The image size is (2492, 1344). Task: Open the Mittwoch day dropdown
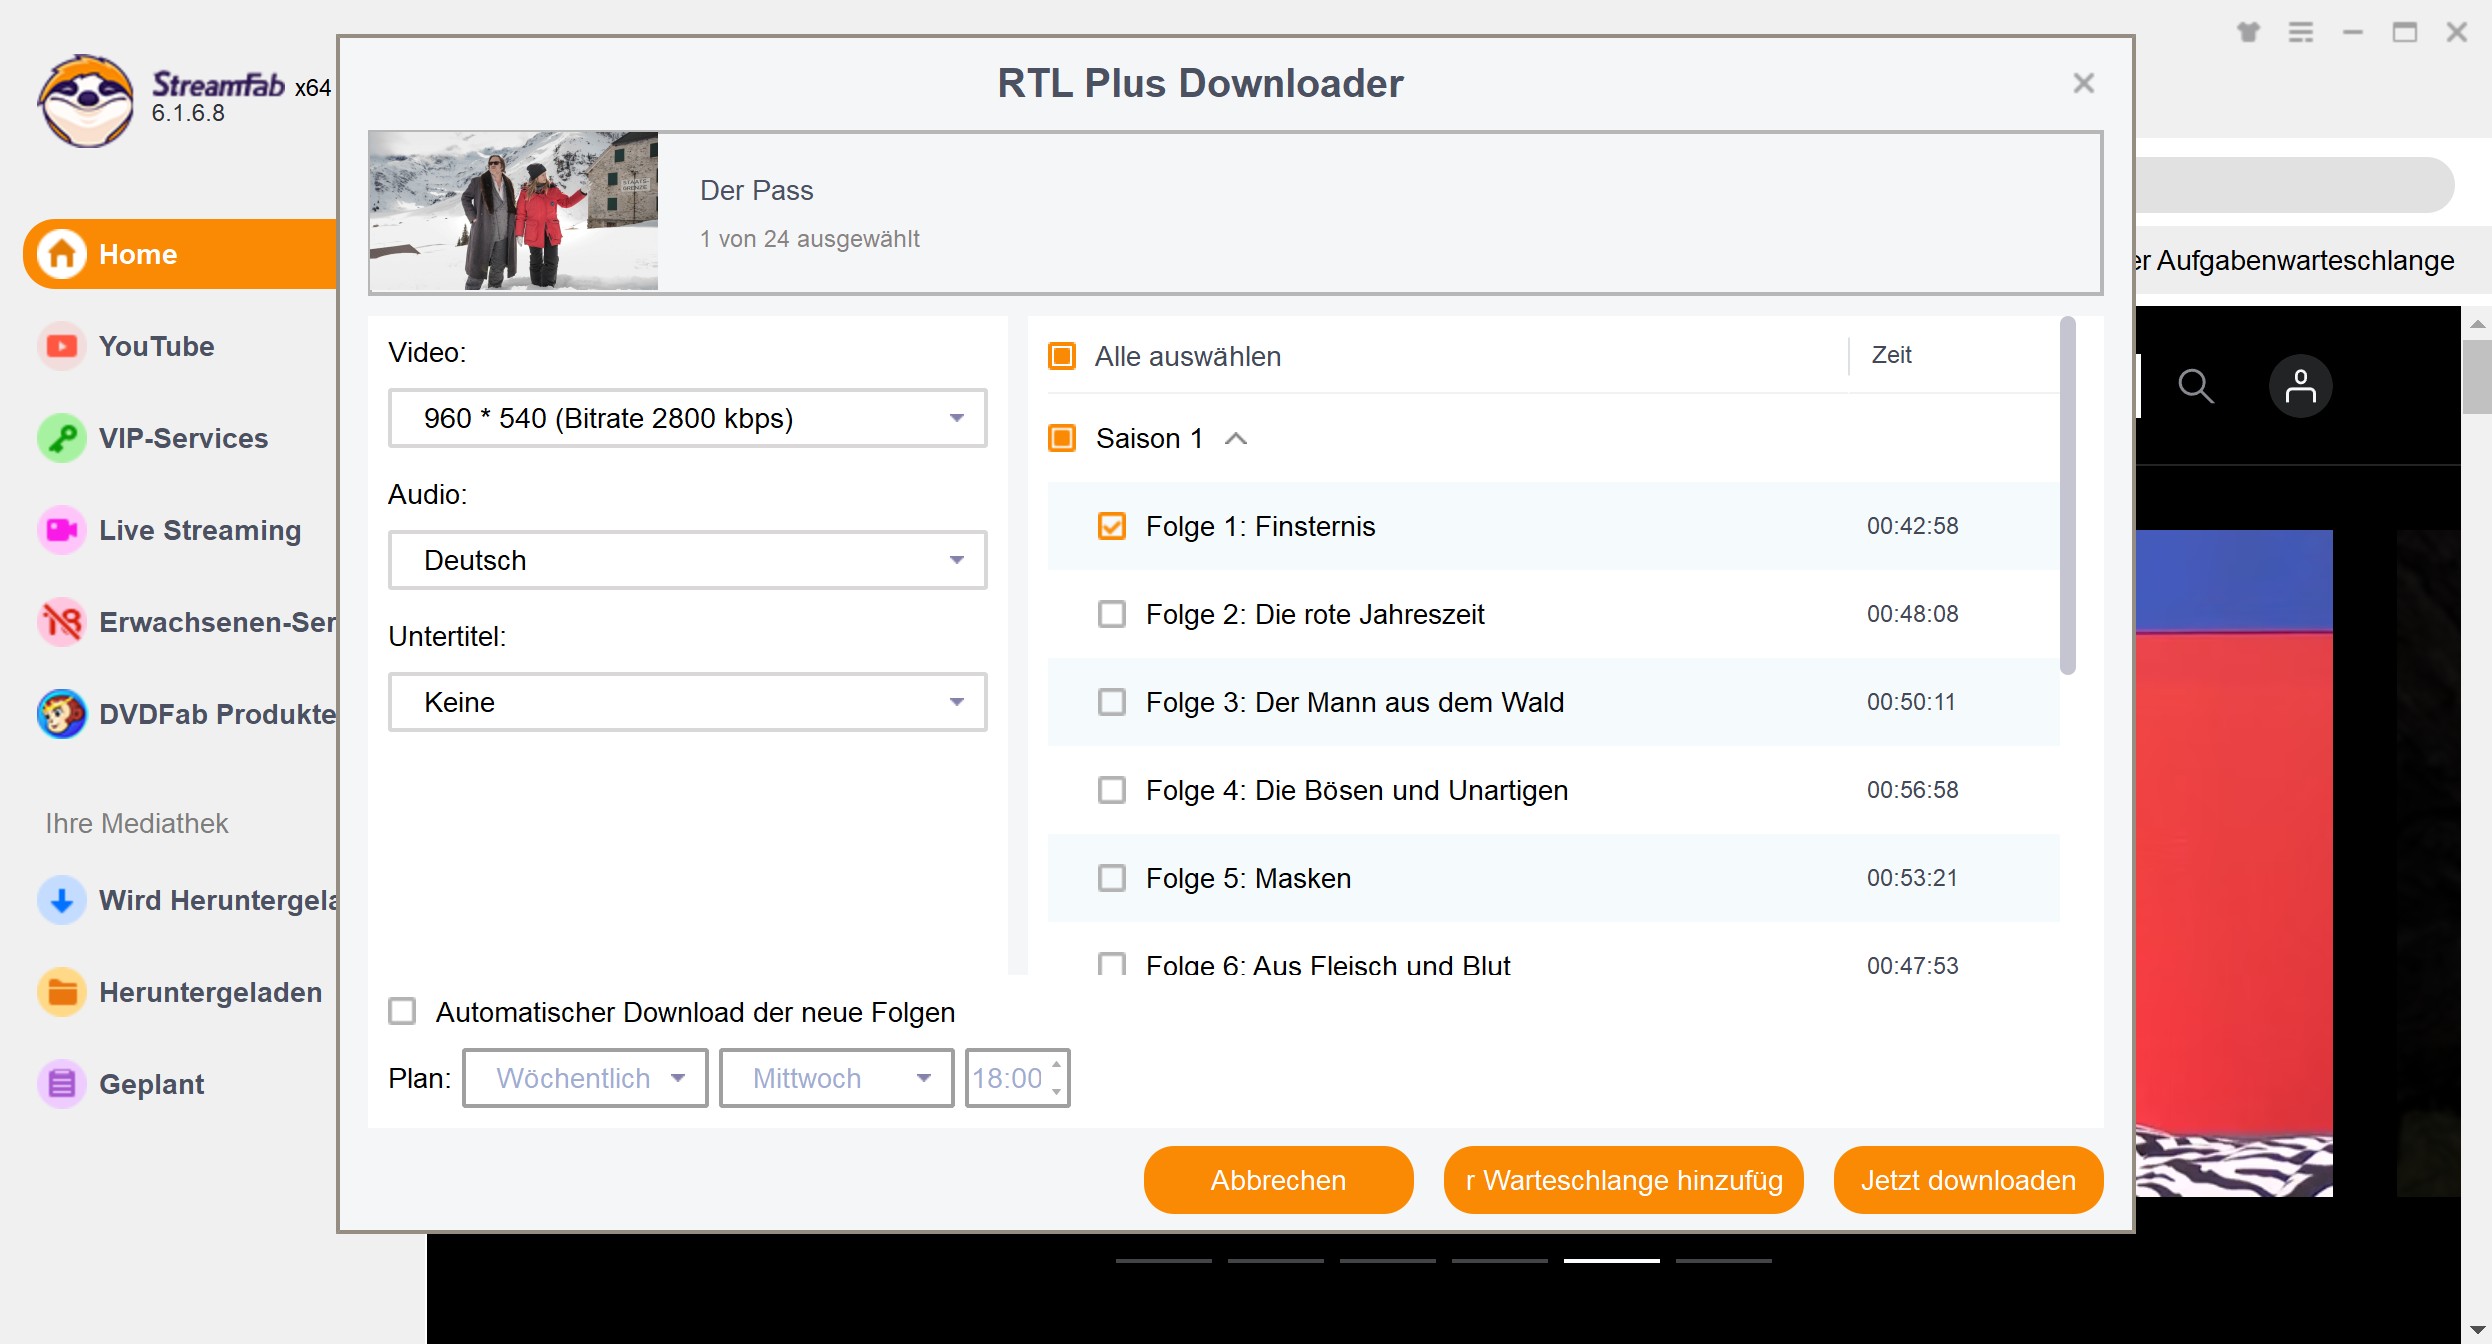(x=836, y=1078)
